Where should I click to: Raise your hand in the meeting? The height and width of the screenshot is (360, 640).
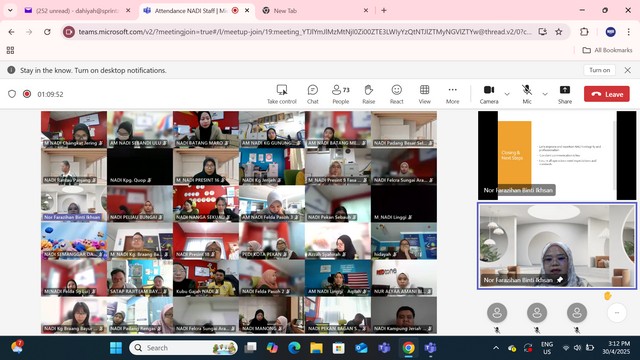coord(369,94)
